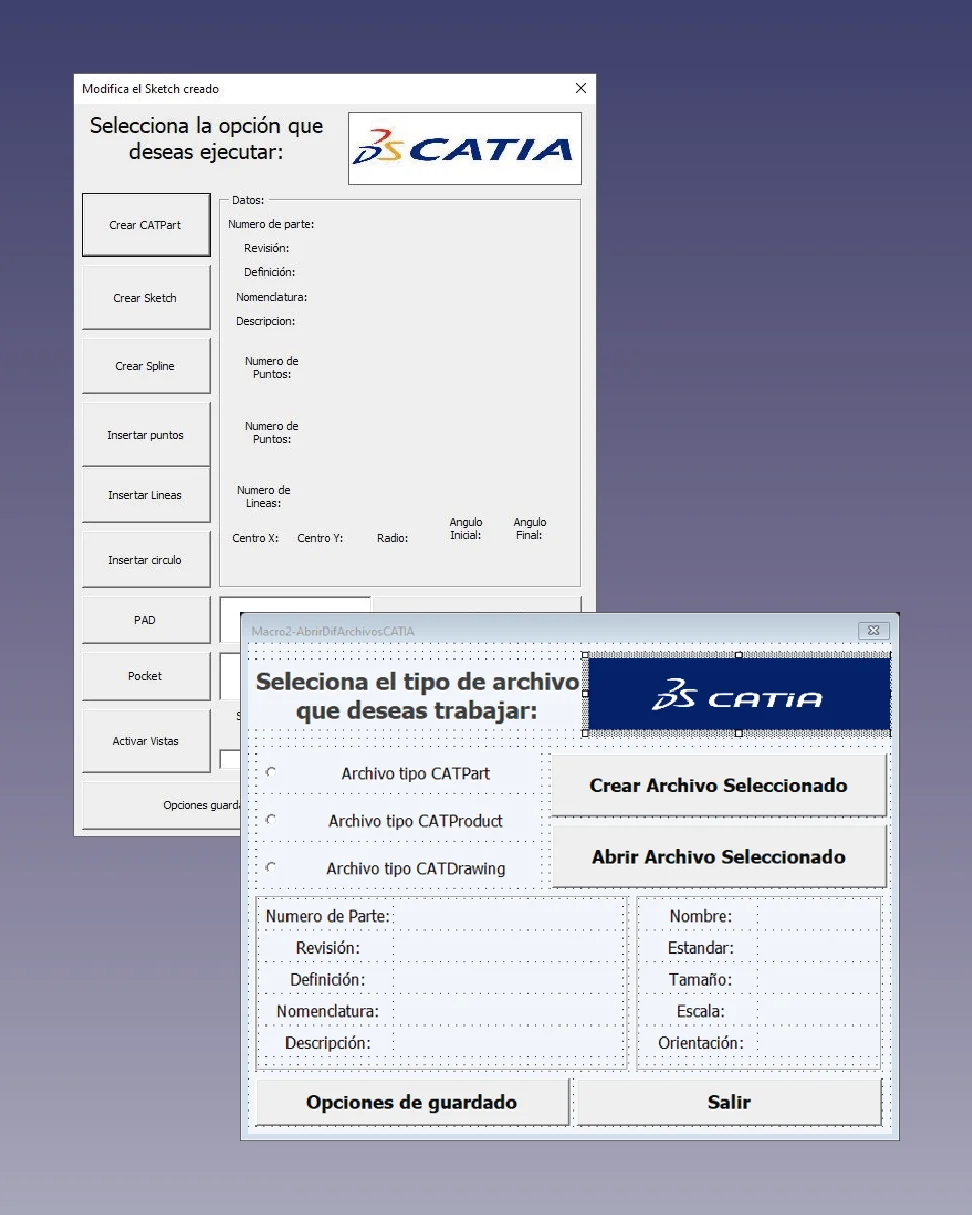Viewport: 972px width, 1215px height.
Task: Click the 'Nomenclatura:' label in Macro2 window
Action: click(x=328, y=1011)
